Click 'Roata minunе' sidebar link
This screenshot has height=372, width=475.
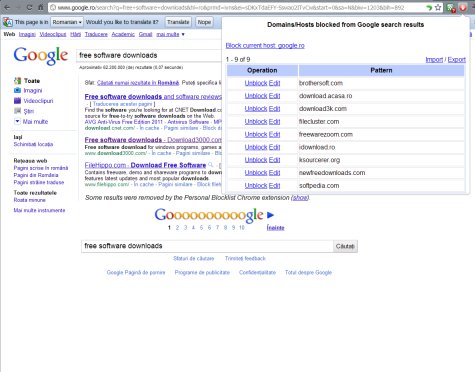click(x=30, y=200)
